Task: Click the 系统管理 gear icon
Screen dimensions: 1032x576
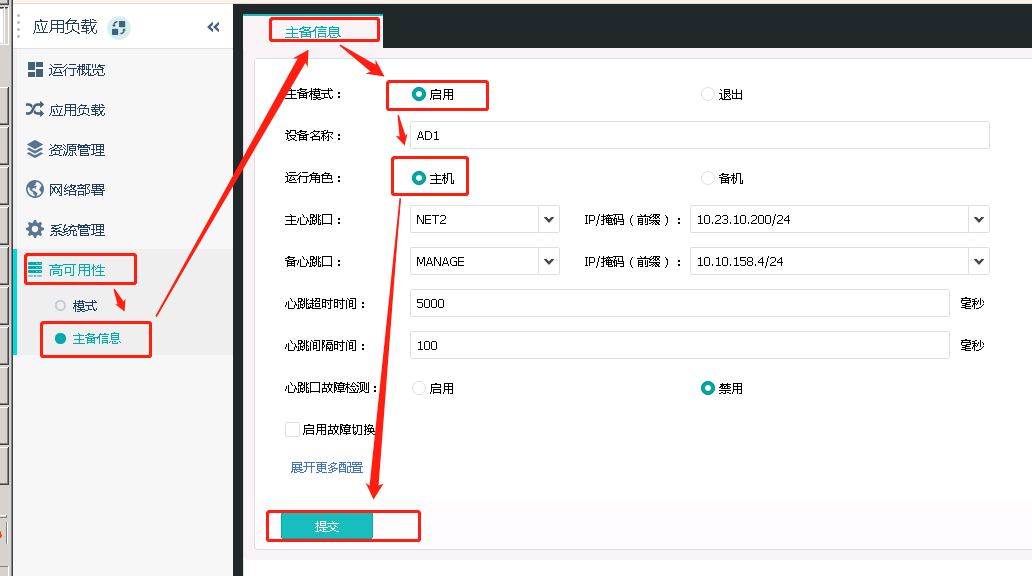Action: pyautogui.click(x=35, y=229)
